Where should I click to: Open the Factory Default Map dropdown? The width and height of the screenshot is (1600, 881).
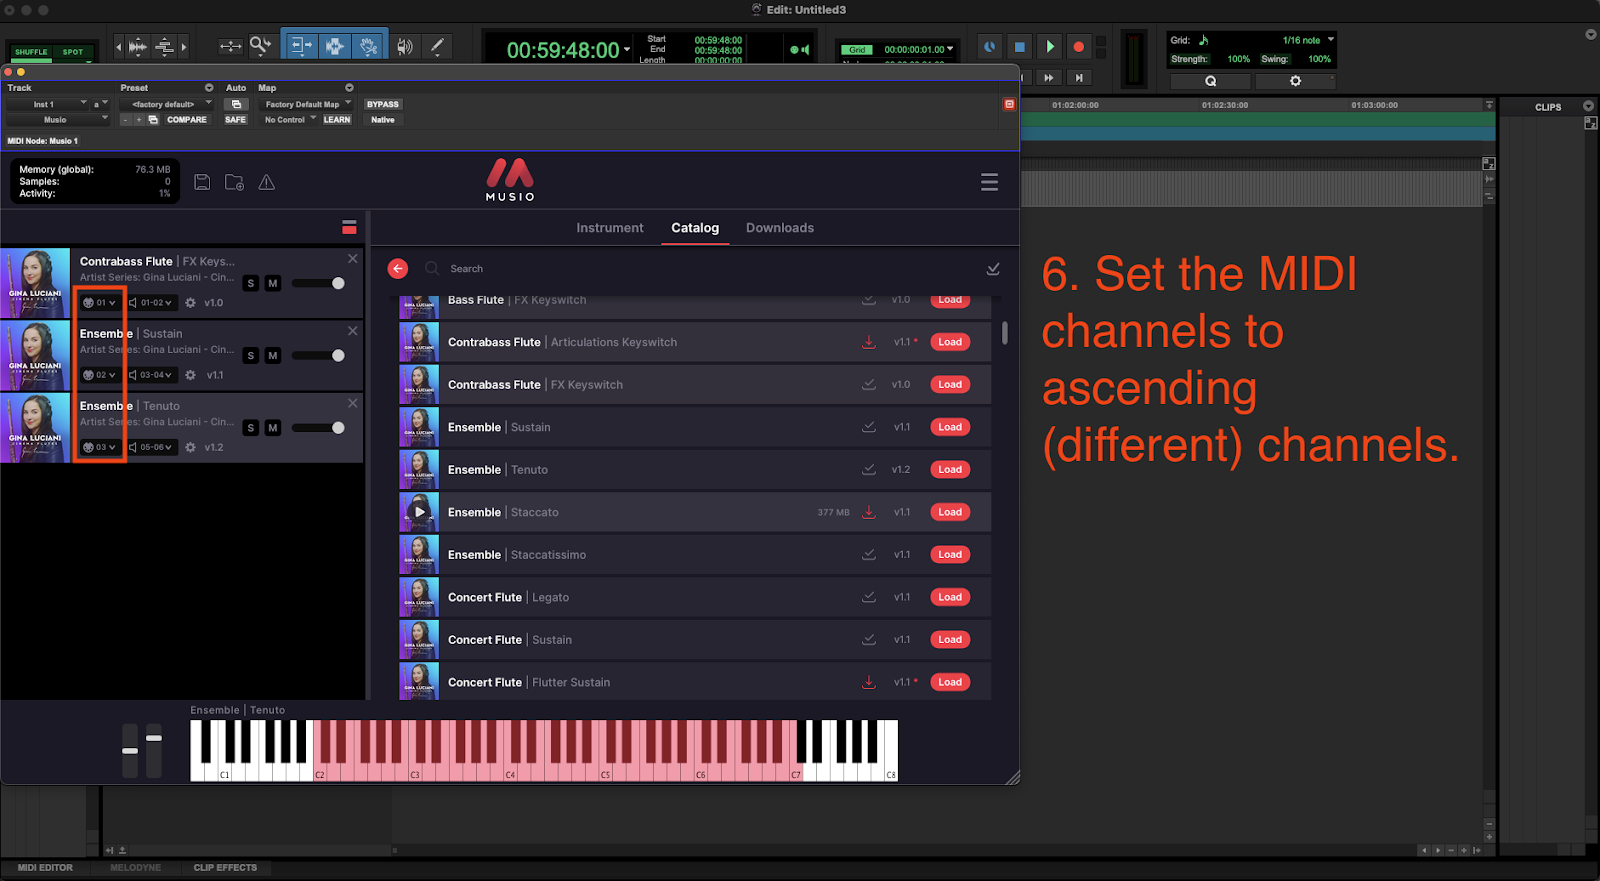[x=306, y=104]
